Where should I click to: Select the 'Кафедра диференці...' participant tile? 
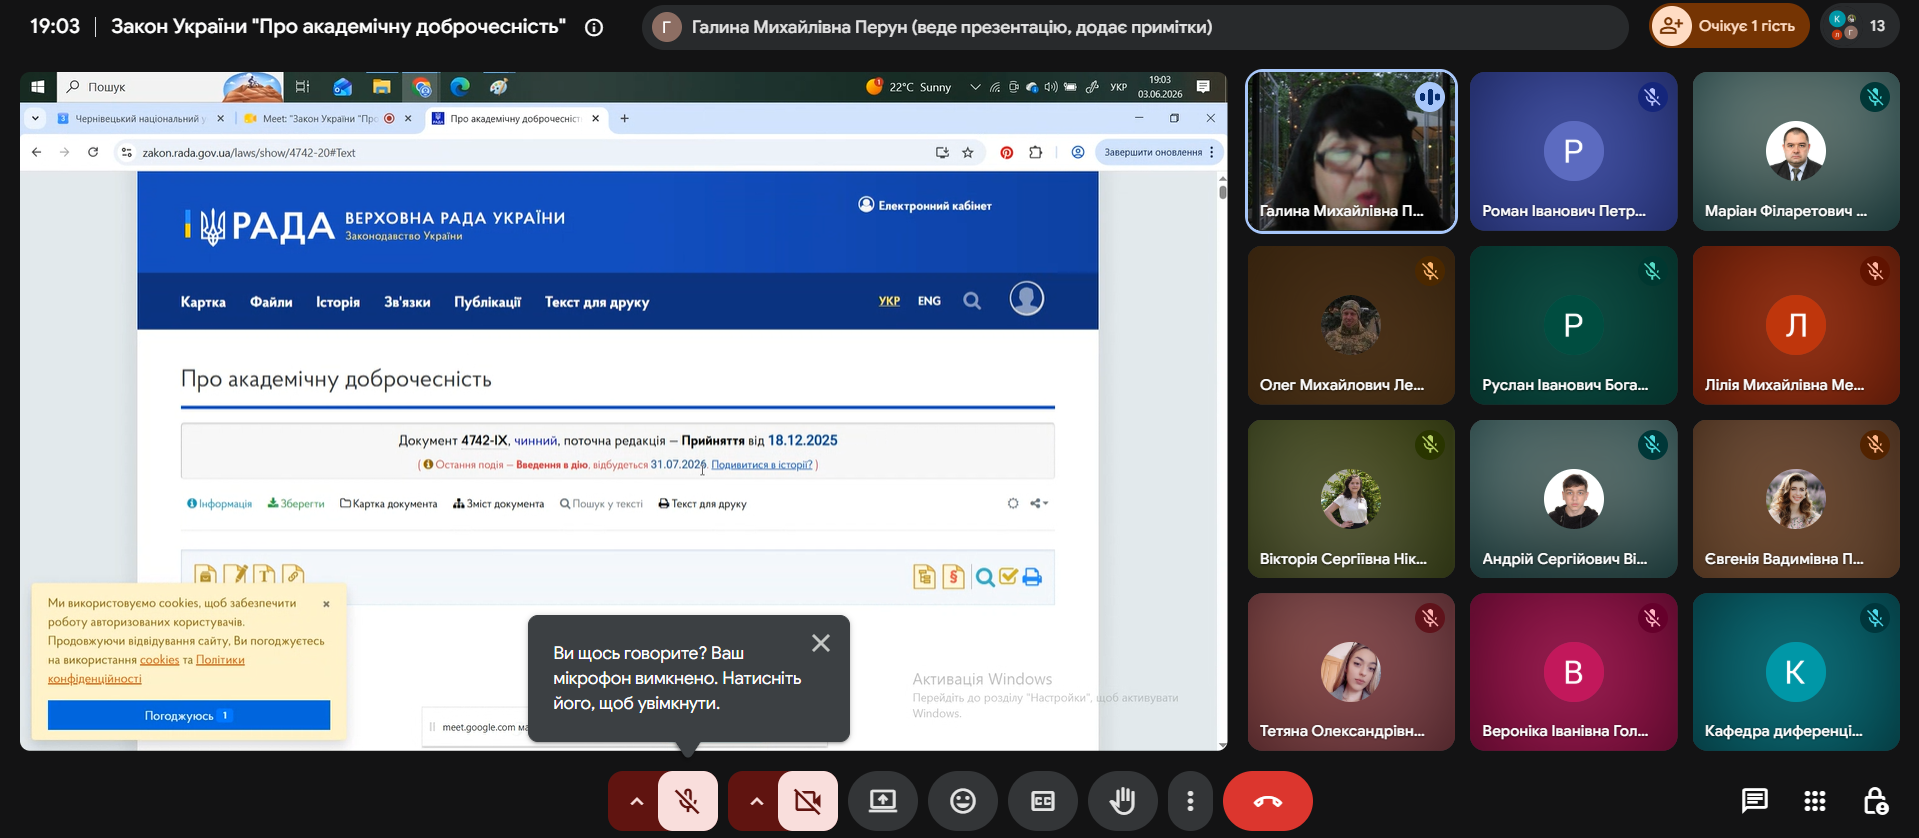1795,672
